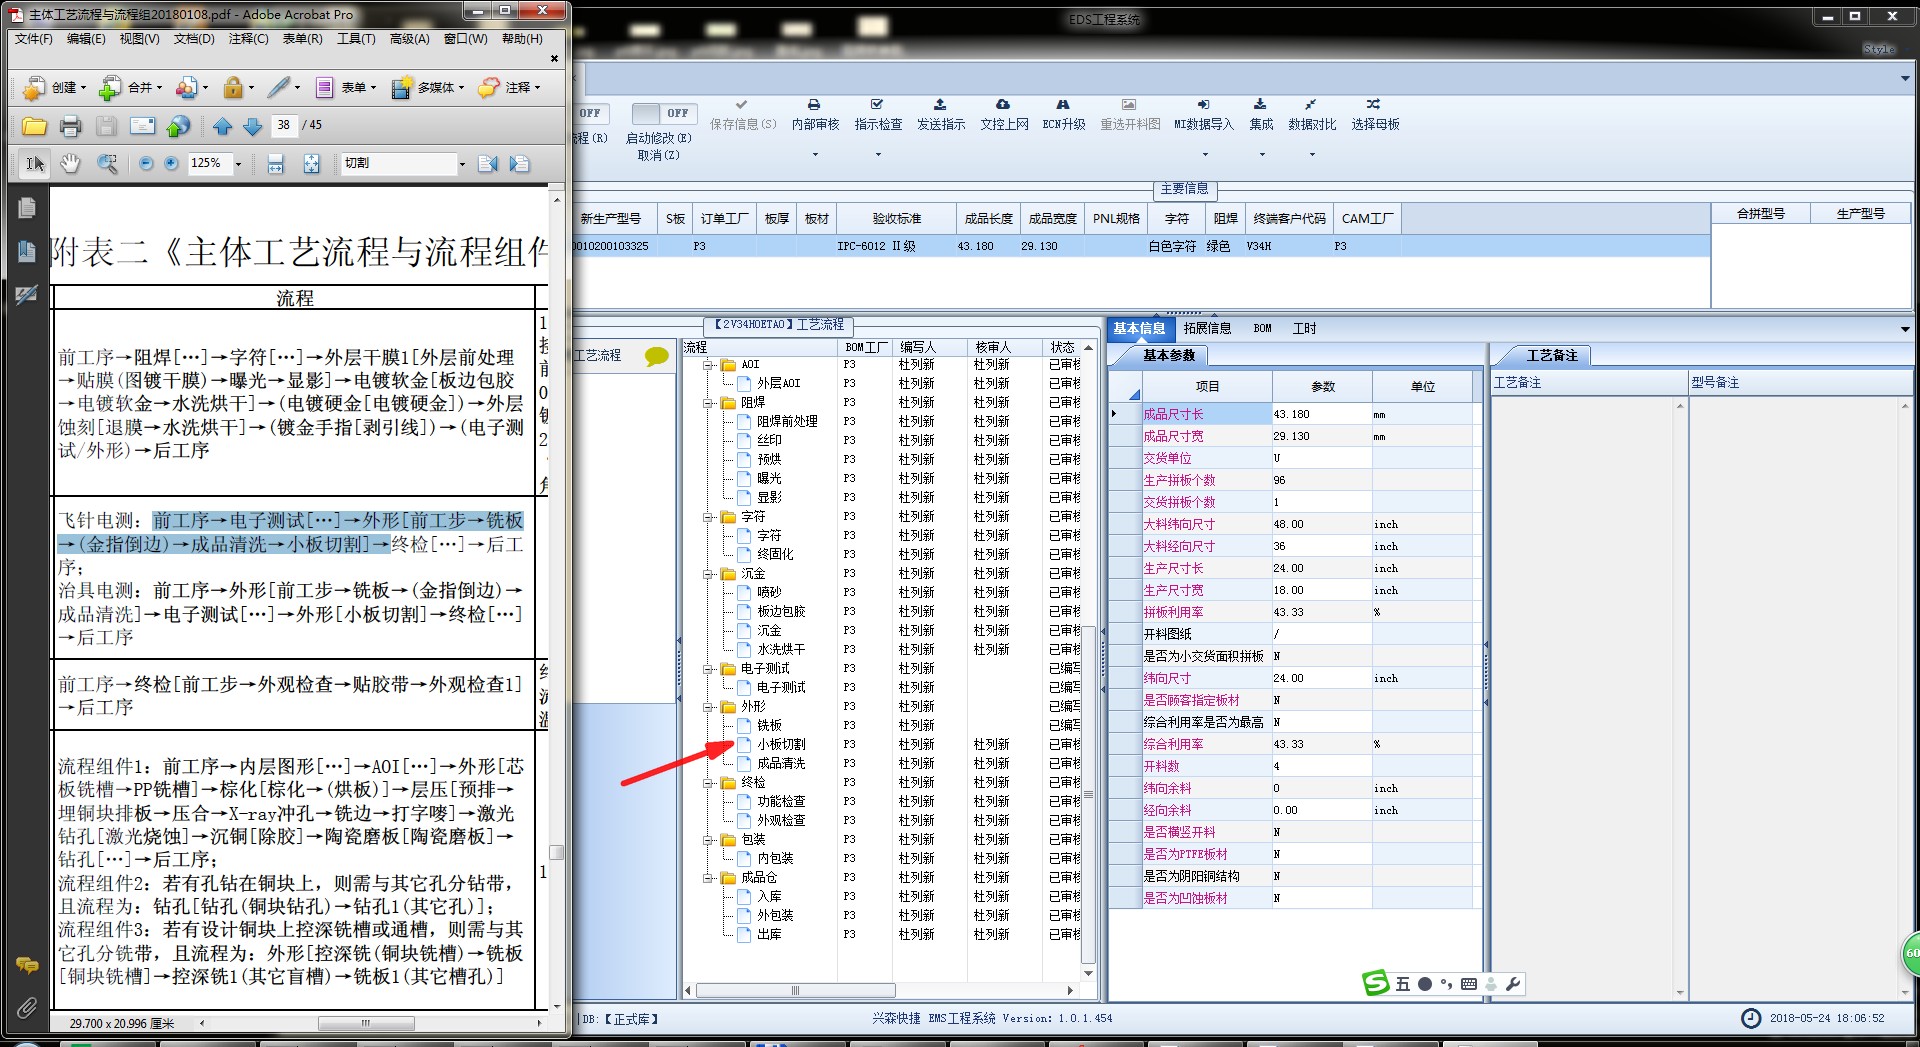Go to previous PDF page with up arrow
The width and height of the screenshot is (1920, 1047).
tap(222, 126)
